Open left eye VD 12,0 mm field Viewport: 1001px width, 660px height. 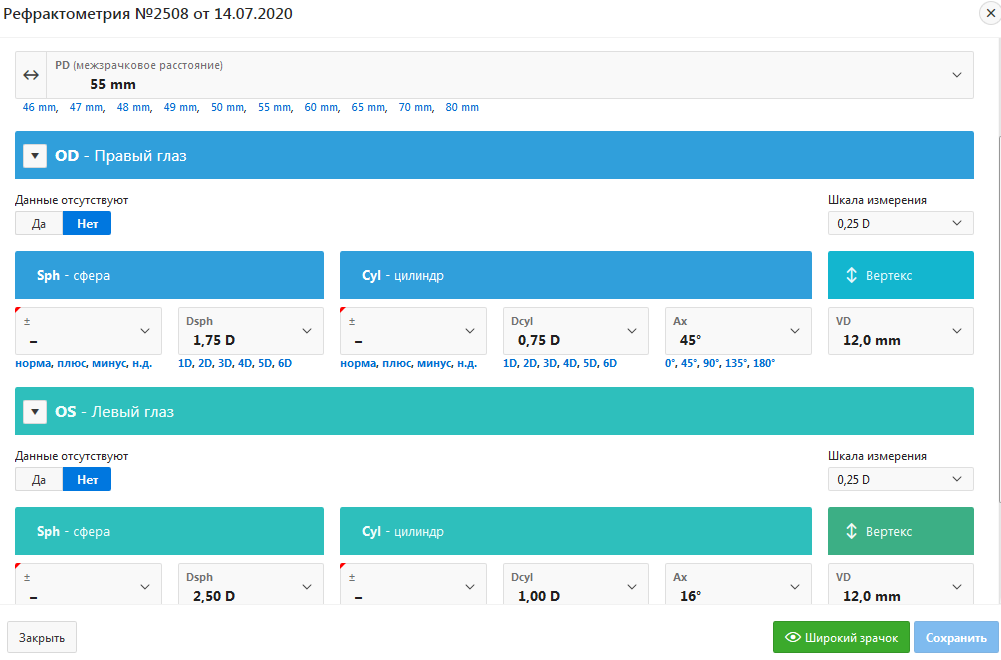(900, 586)
